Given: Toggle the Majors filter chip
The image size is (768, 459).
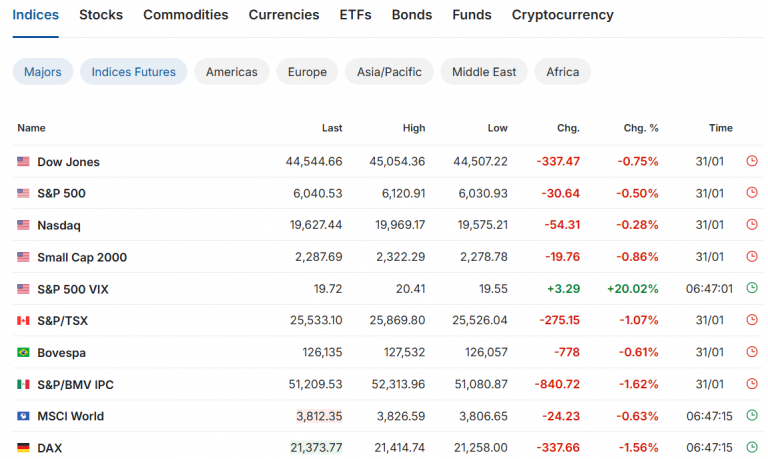Looking at the screenshot, I should click(x=43, y=72).
